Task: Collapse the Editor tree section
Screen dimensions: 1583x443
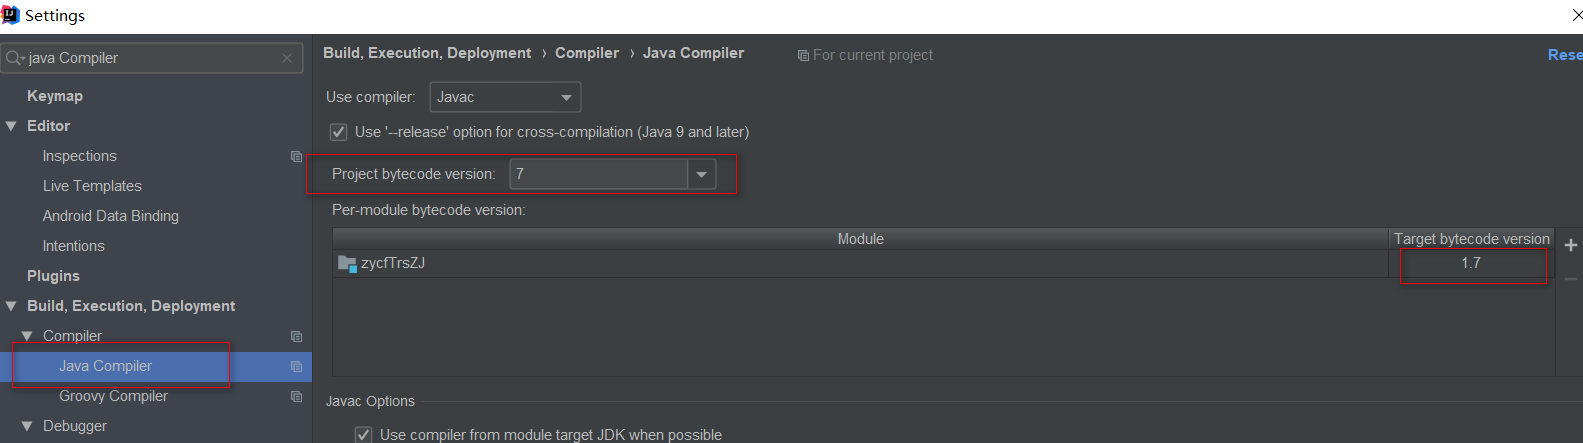Action: point(12,126)
